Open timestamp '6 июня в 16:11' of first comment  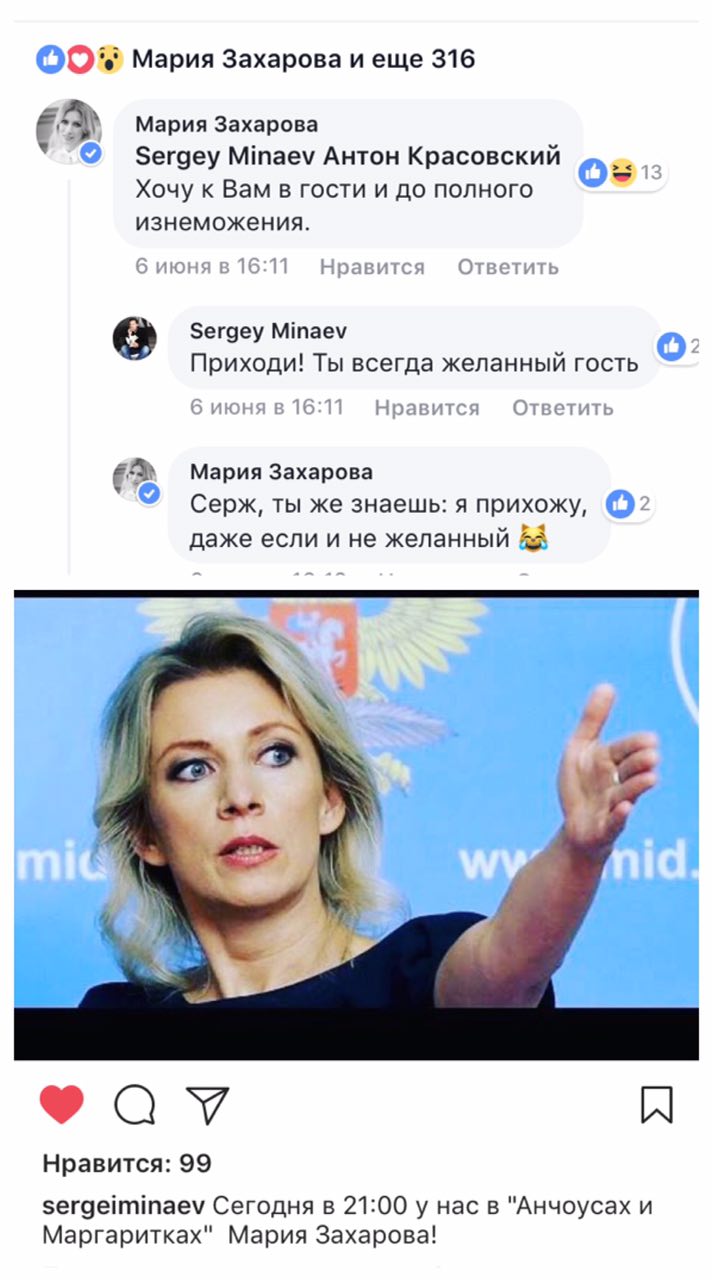coord(212,267)
